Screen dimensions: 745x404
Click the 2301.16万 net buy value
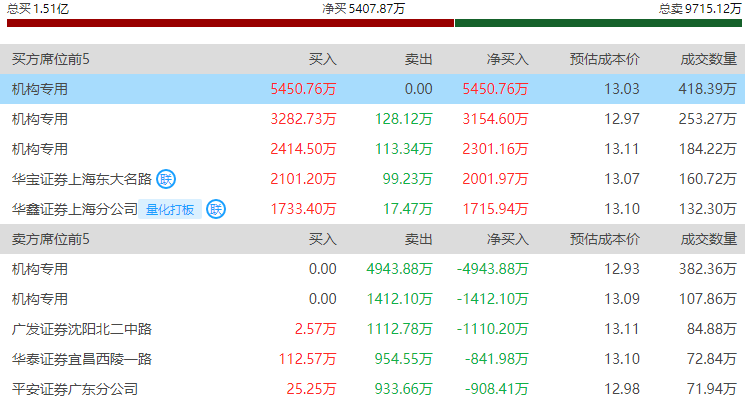tap(495, 149)
